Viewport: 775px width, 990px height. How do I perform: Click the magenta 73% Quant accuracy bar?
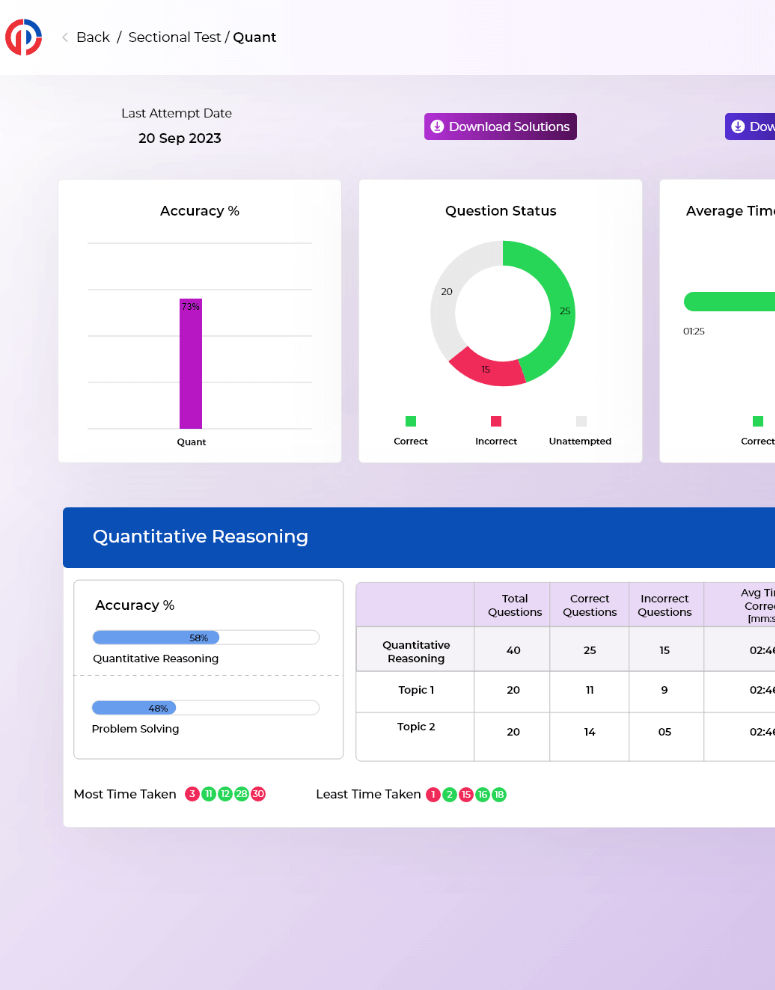click(x=191, y=364)
